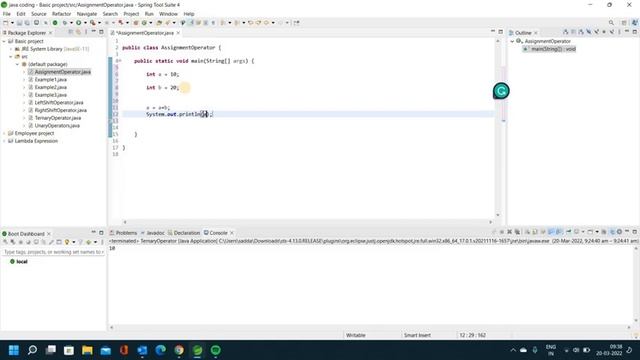Open dropdown next to New toolbar button
Image resolution: width=640 pixels, height=360 pixels.
point(12,23)
